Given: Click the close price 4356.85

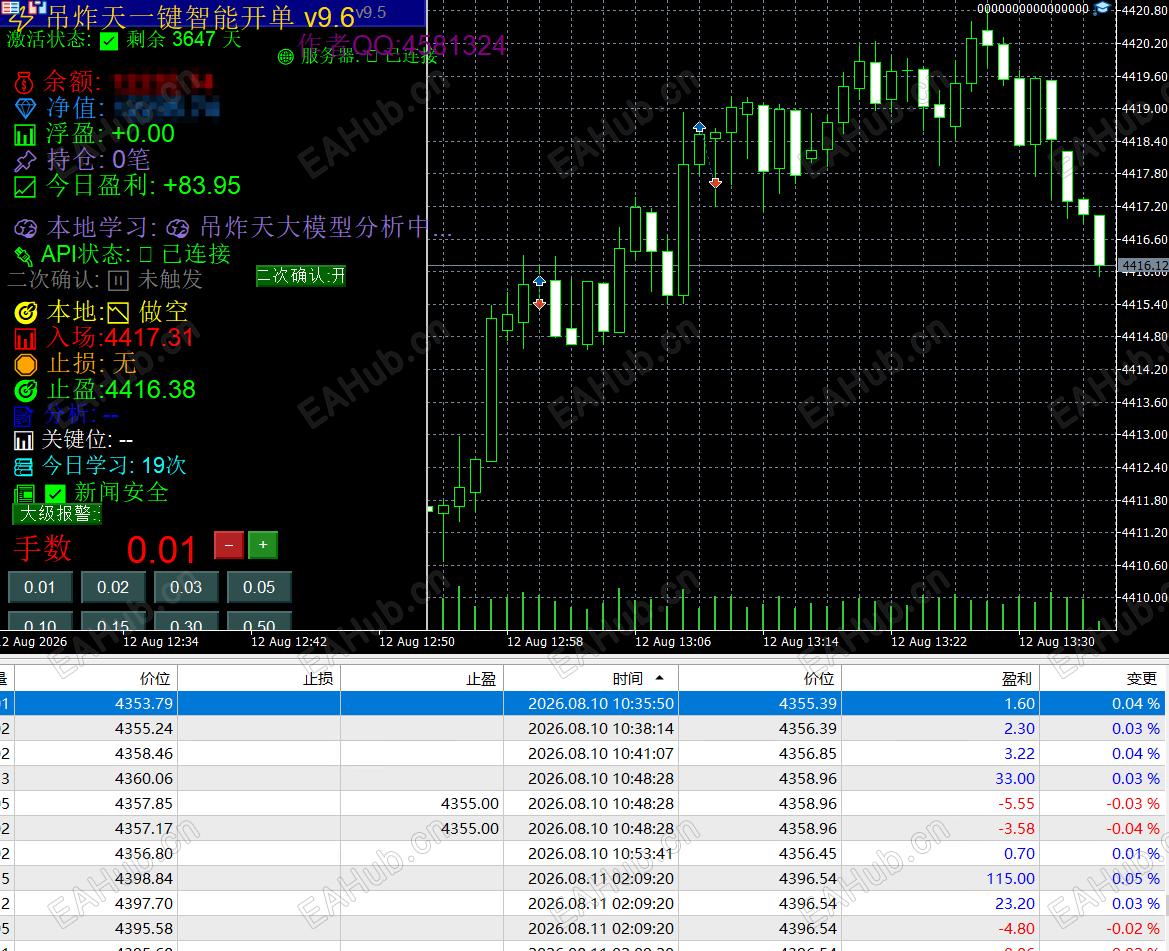Looking at the screenshot, I should point(808,753).
